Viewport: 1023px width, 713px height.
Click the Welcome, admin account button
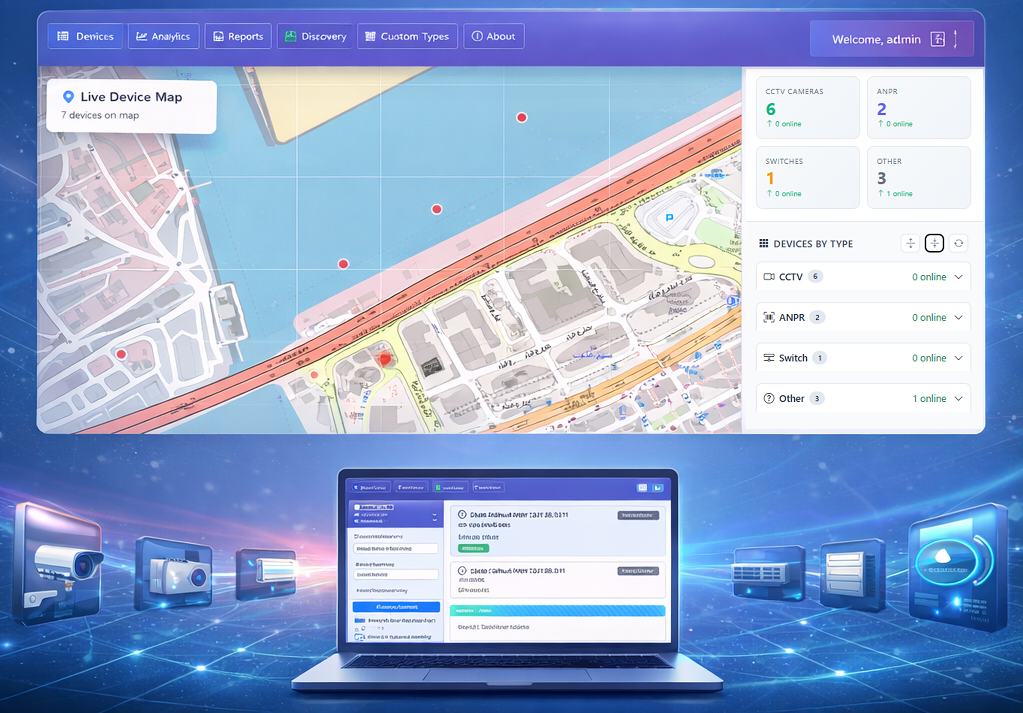click(890, 38)
